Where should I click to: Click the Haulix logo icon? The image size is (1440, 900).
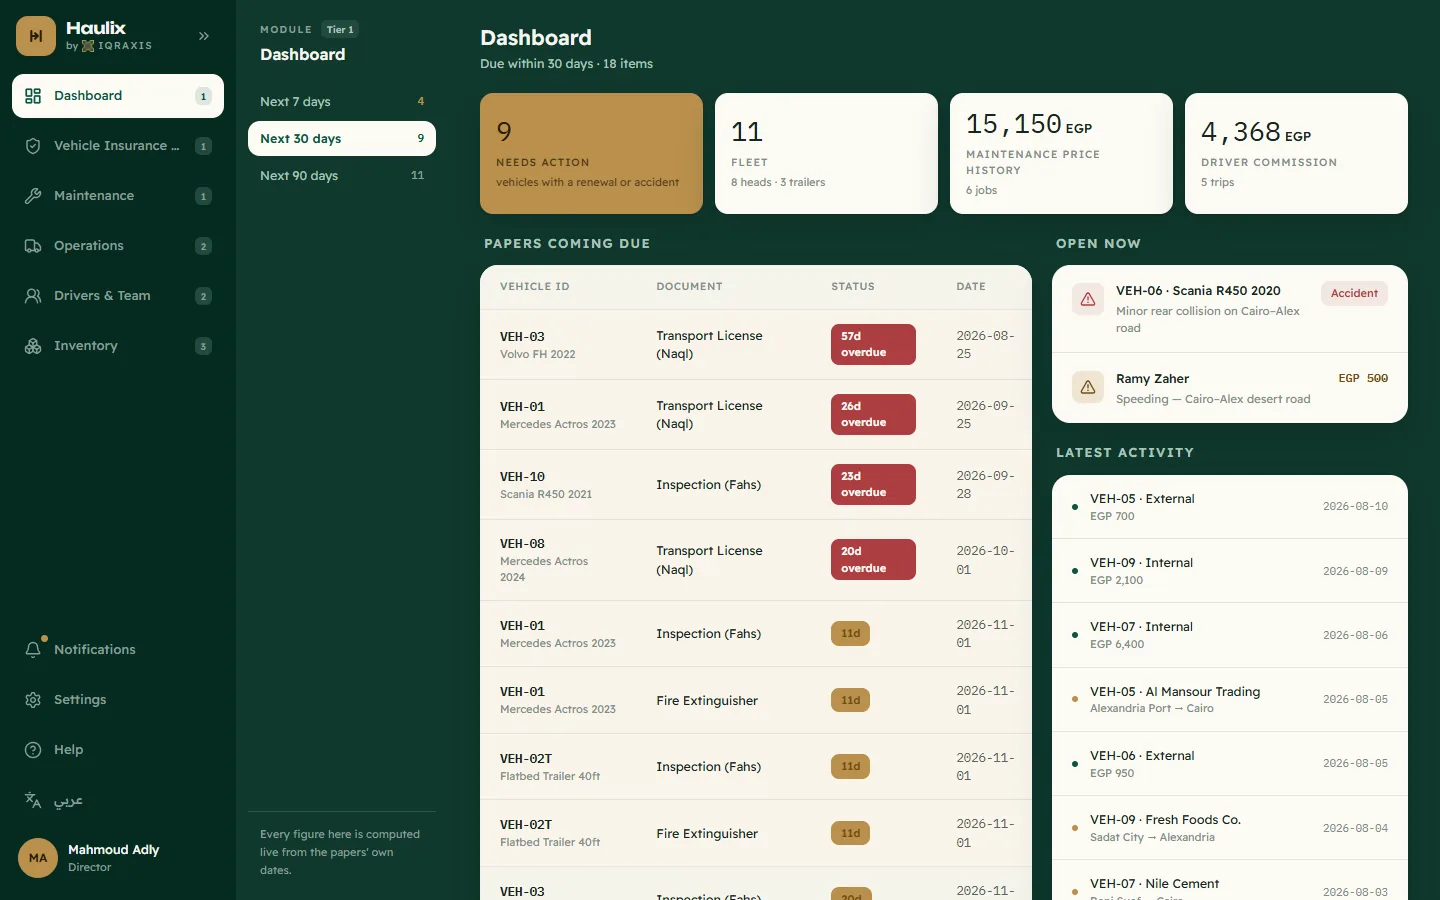(36, 36)
